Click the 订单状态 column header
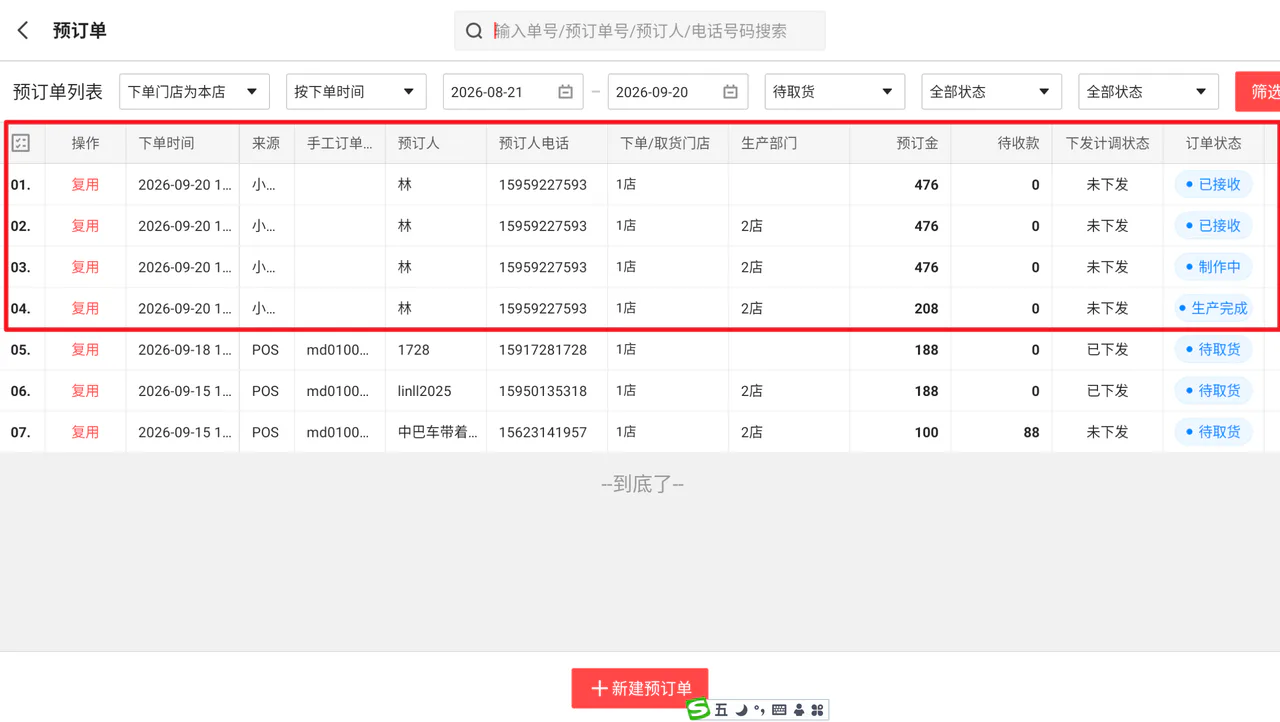The width and height of the screenshot is (1280, 722). pos(1213,143)
